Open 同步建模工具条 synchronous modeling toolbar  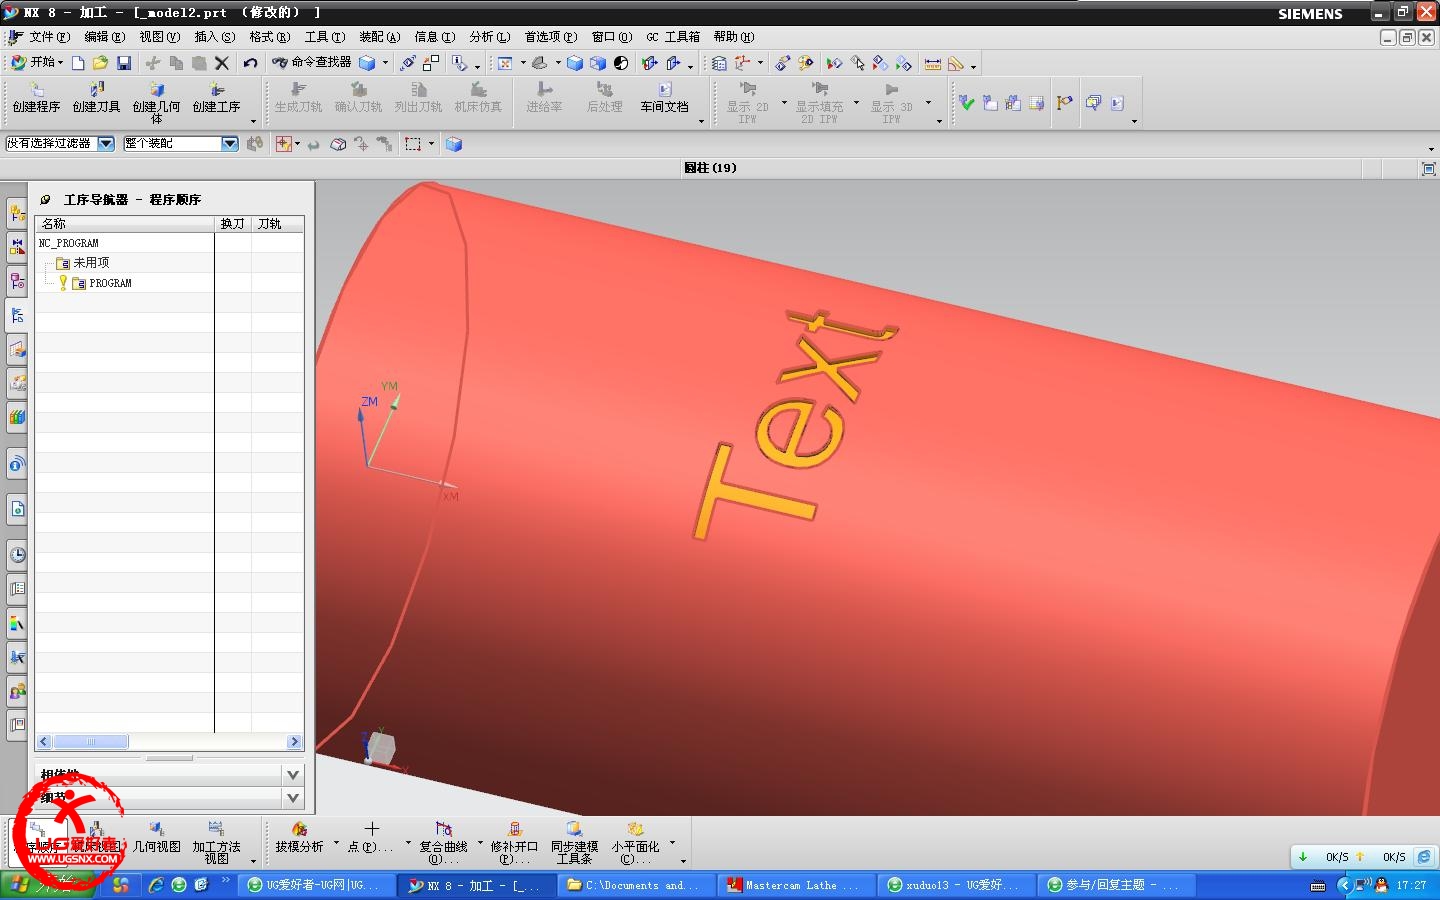coord(574,842)
